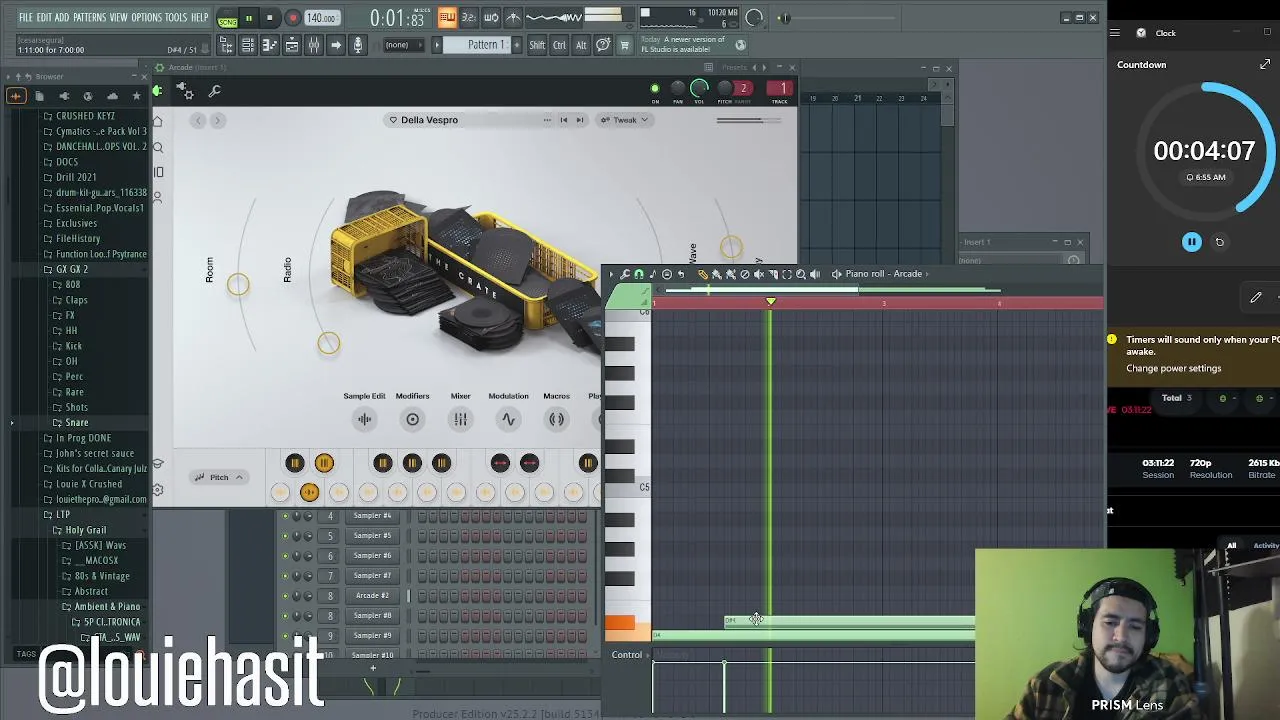Open the Della Vespro preset name dropdown
This screenshot has height=720, width=1280.
coord(429,120)
